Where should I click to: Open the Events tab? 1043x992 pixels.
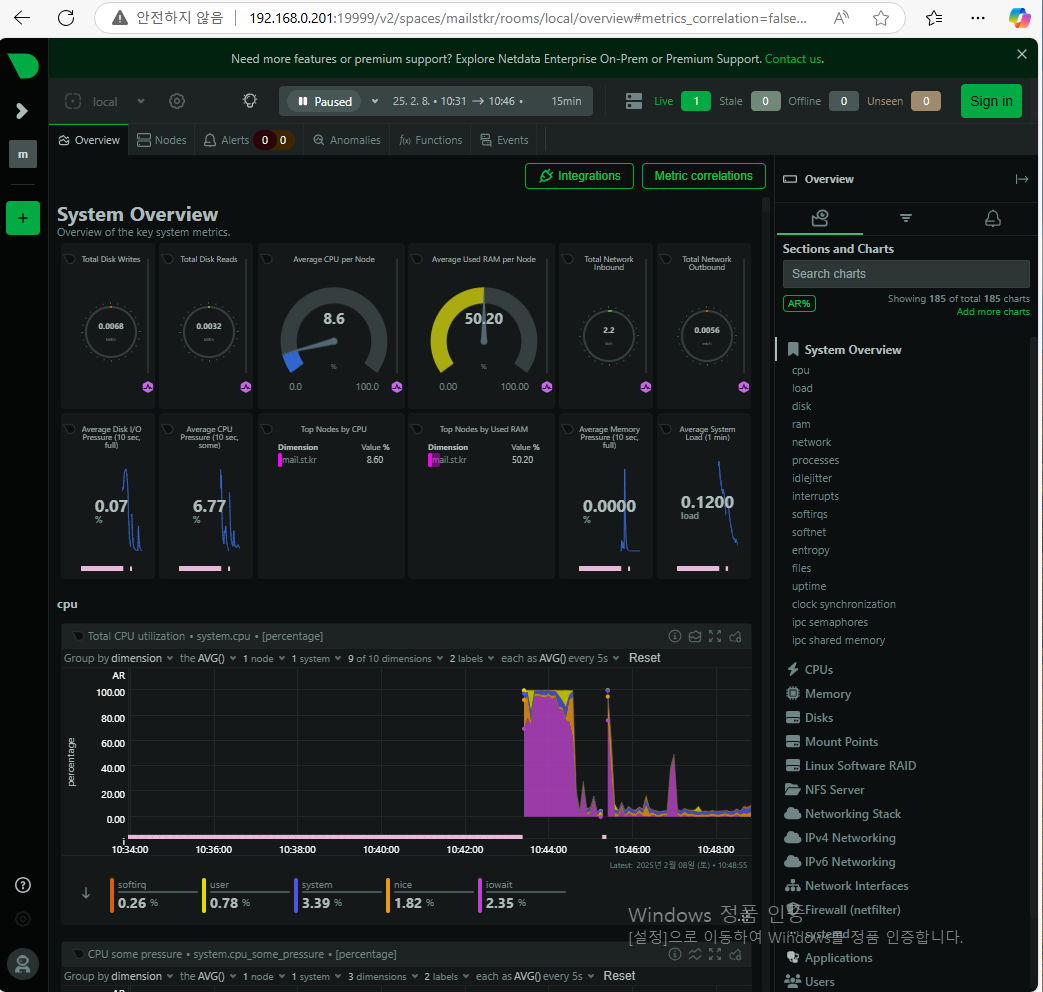(504, 140)
